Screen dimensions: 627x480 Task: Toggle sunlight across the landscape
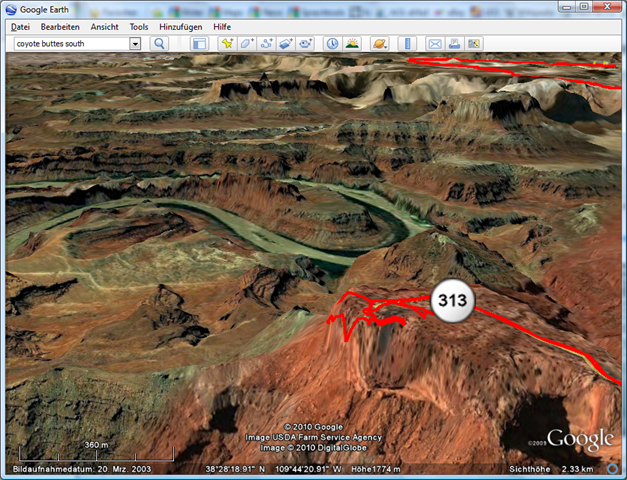352,44
